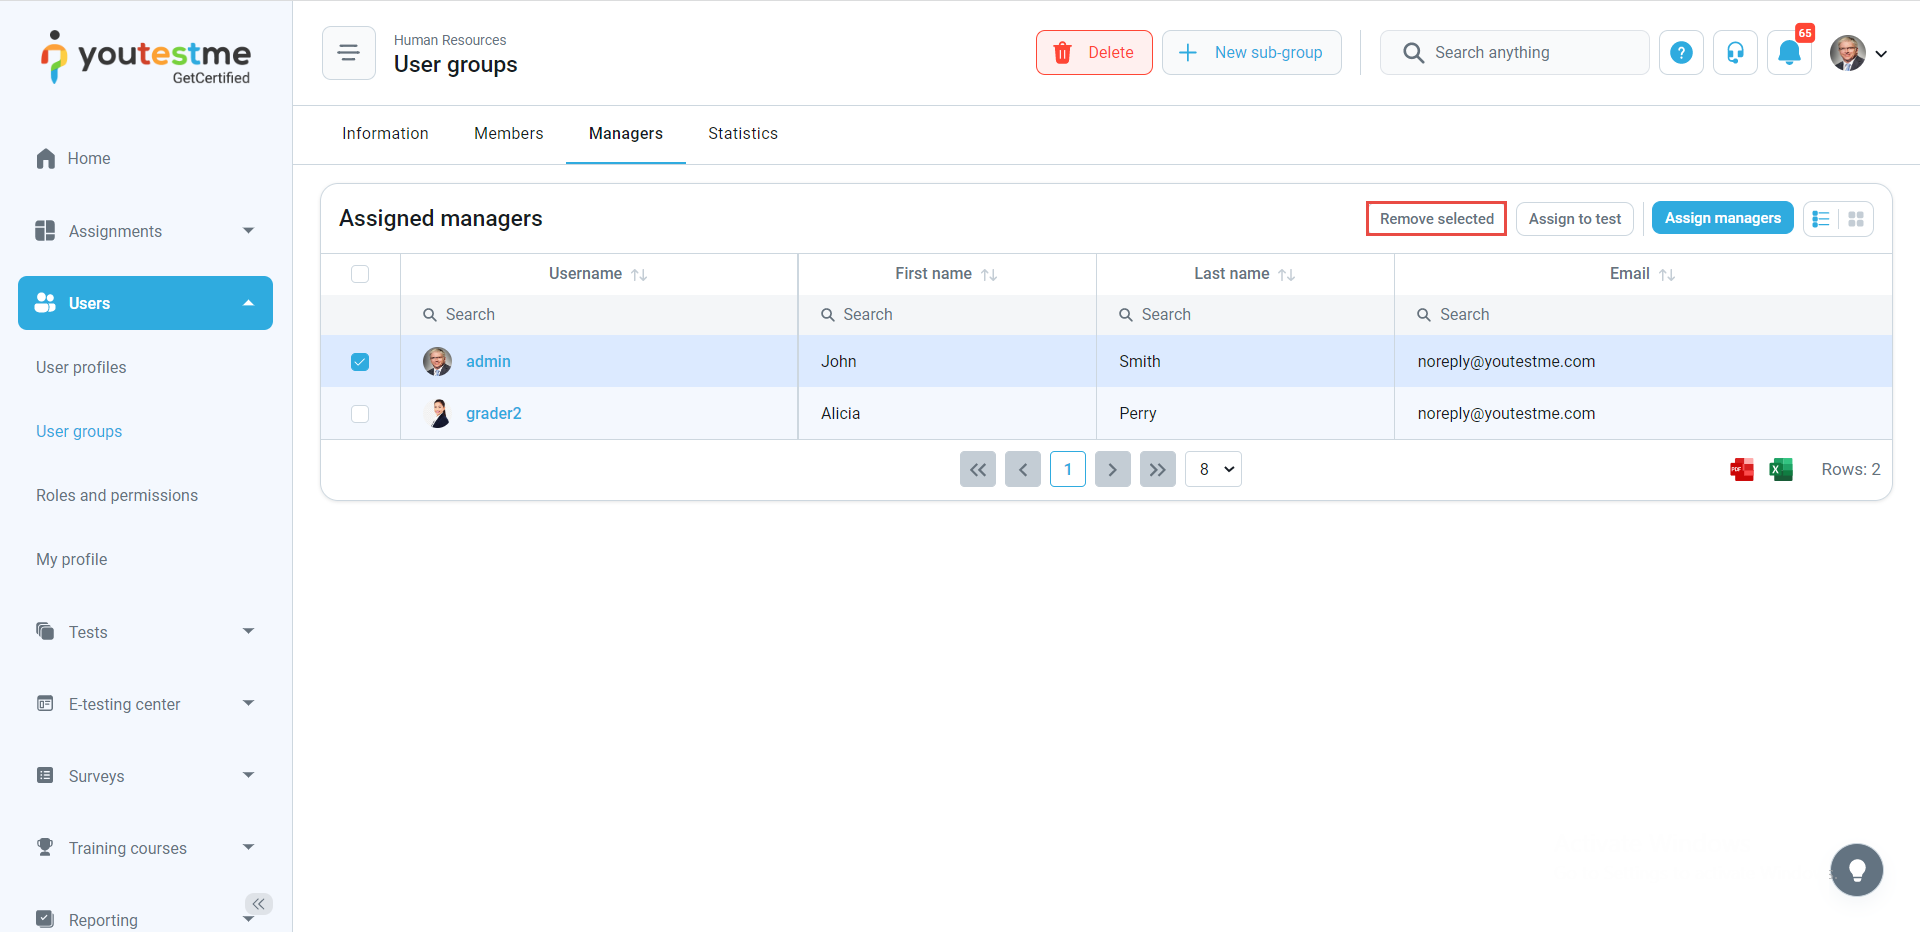Screen dimensions: 1920x932
Task: Click the help question mark icon
Action: pos(1681,53)
